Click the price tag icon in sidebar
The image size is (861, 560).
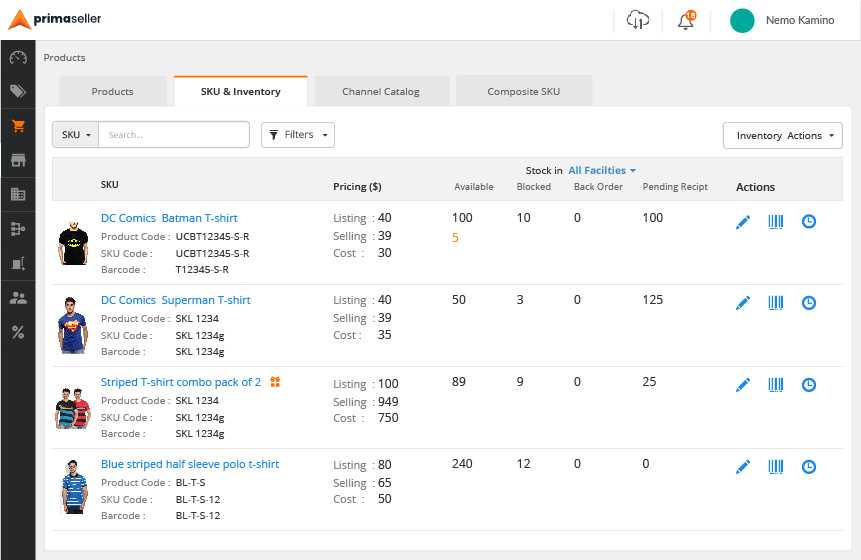click(17, 91)
